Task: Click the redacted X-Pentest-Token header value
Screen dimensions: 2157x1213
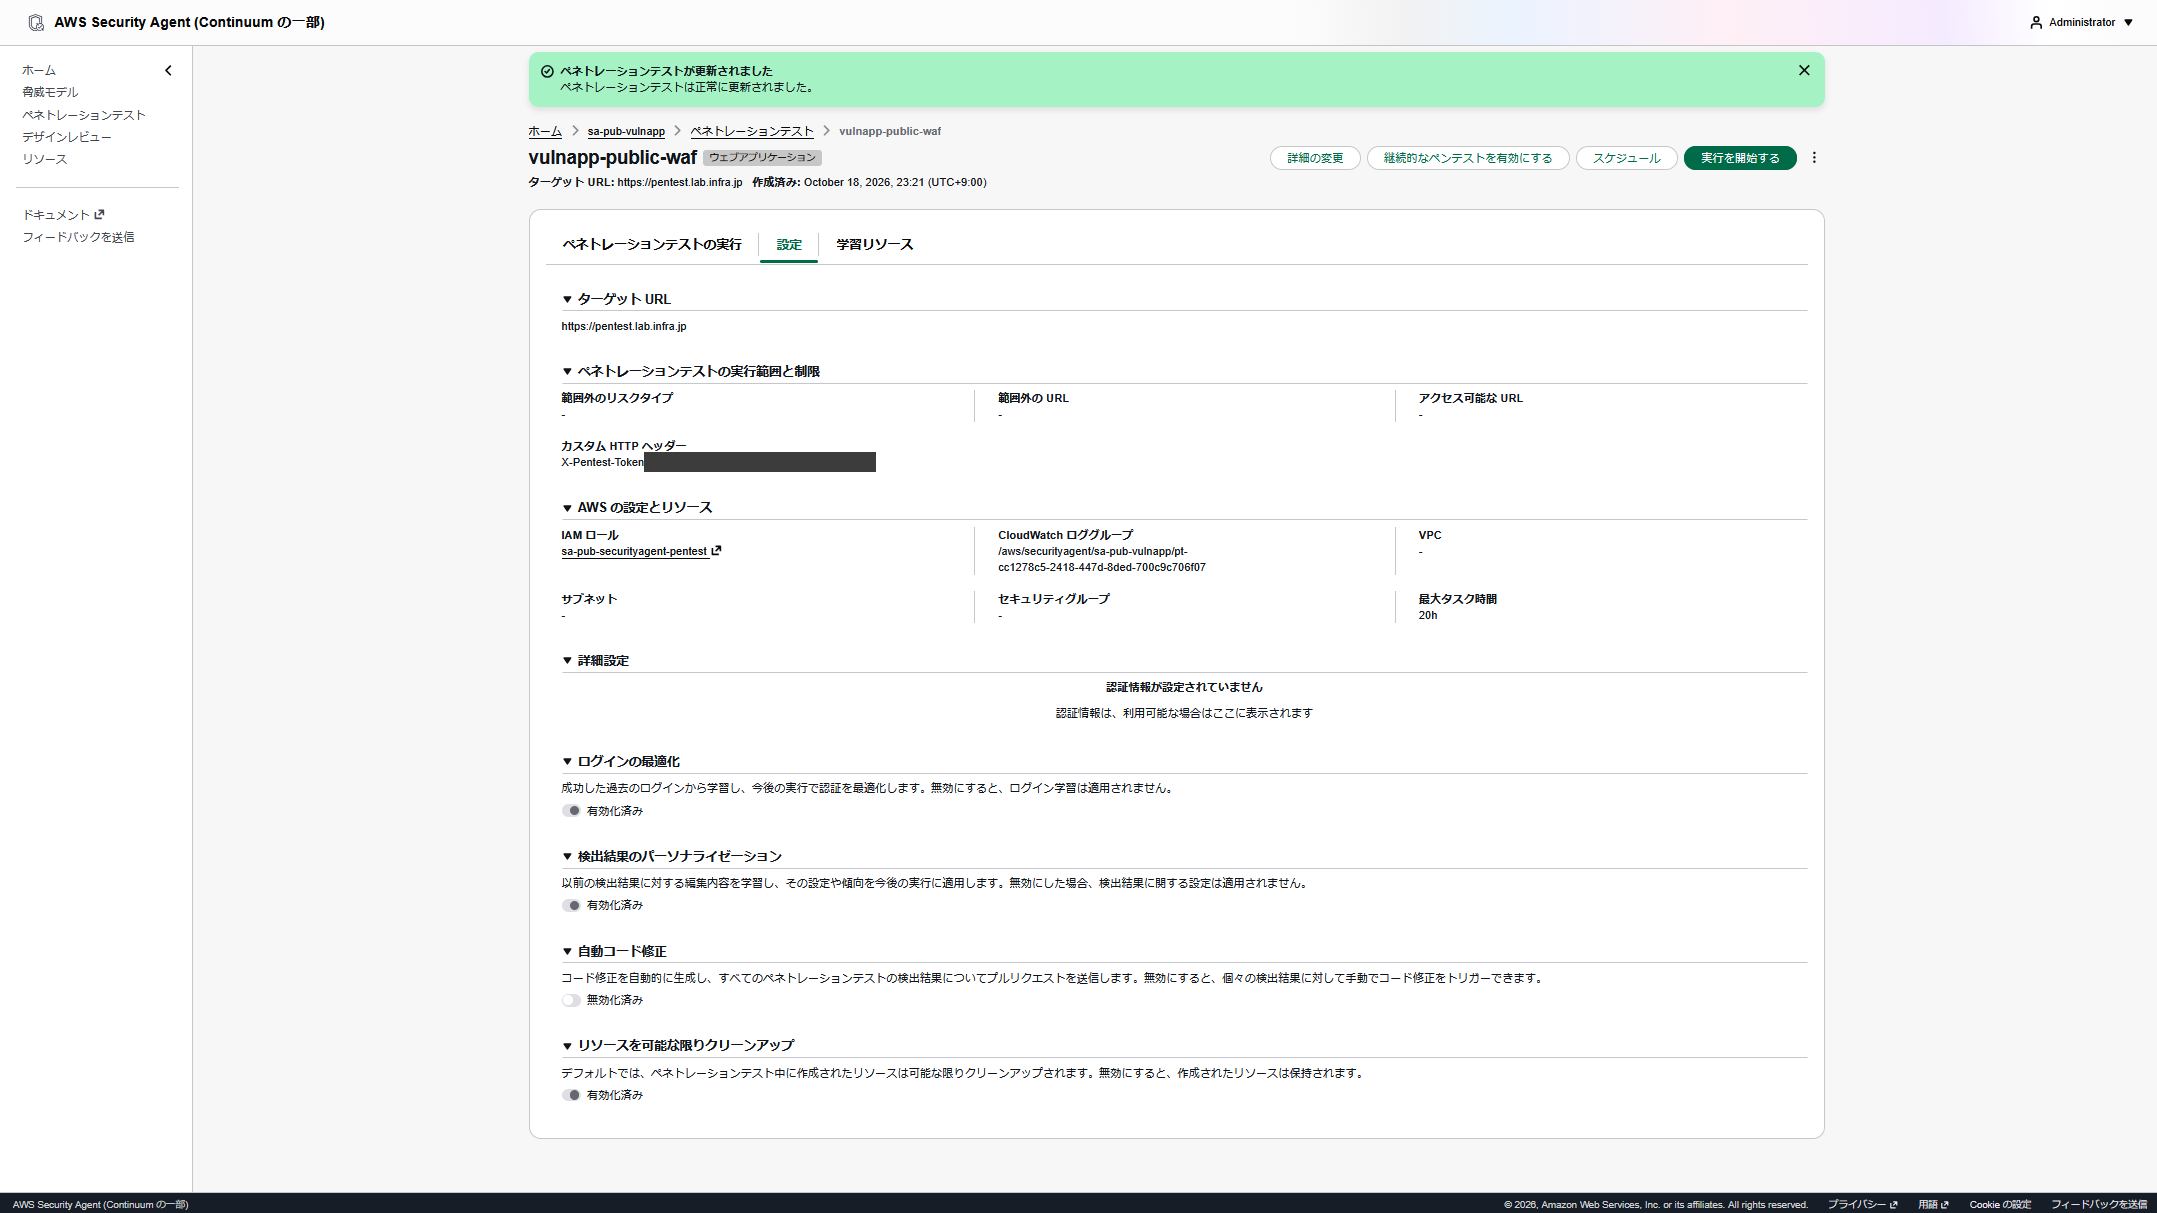Action: pos(760,462)
